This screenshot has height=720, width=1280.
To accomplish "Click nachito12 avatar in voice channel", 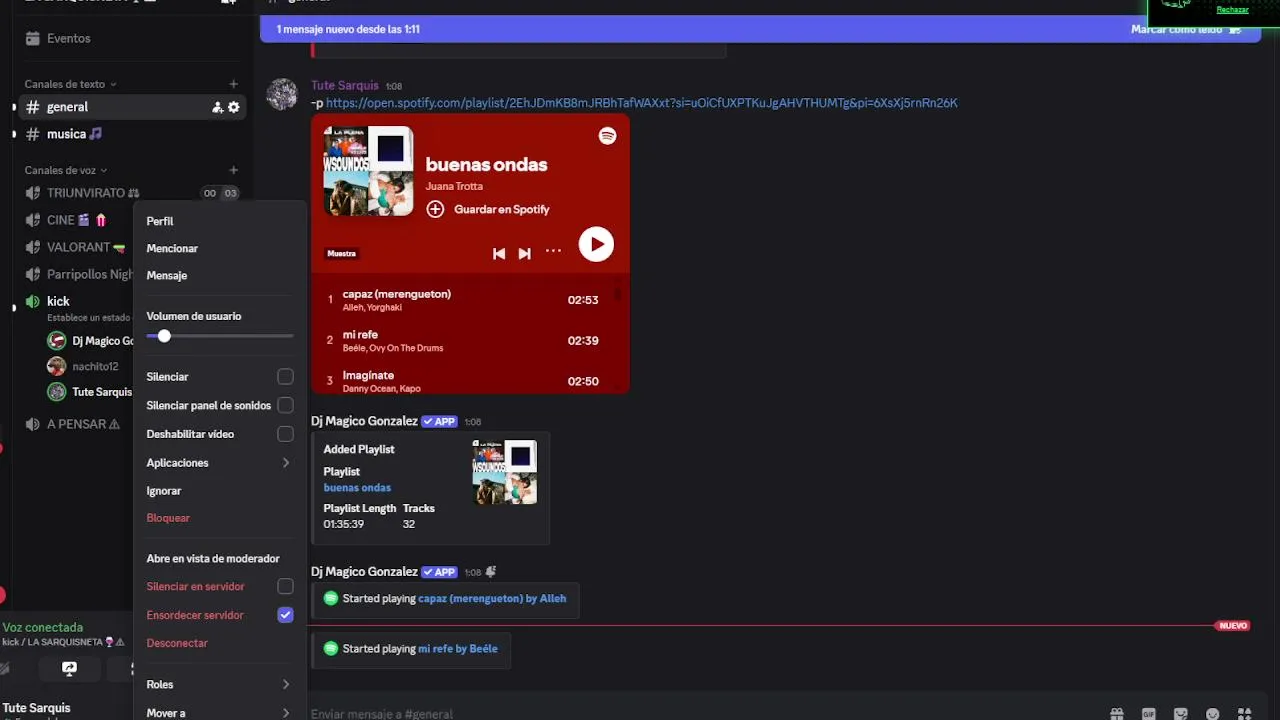I will tap(57, 366).
